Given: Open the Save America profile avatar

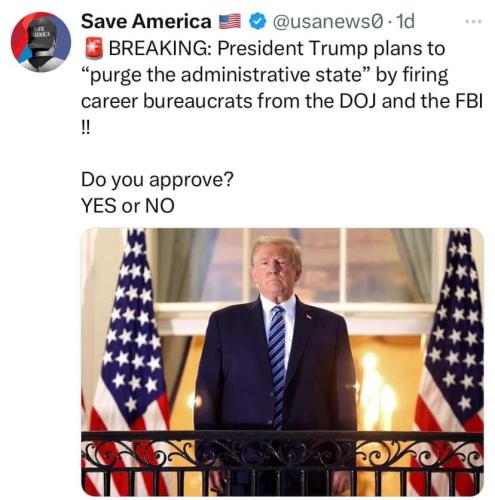Looking at the screenshot, I should click(41, 42).
